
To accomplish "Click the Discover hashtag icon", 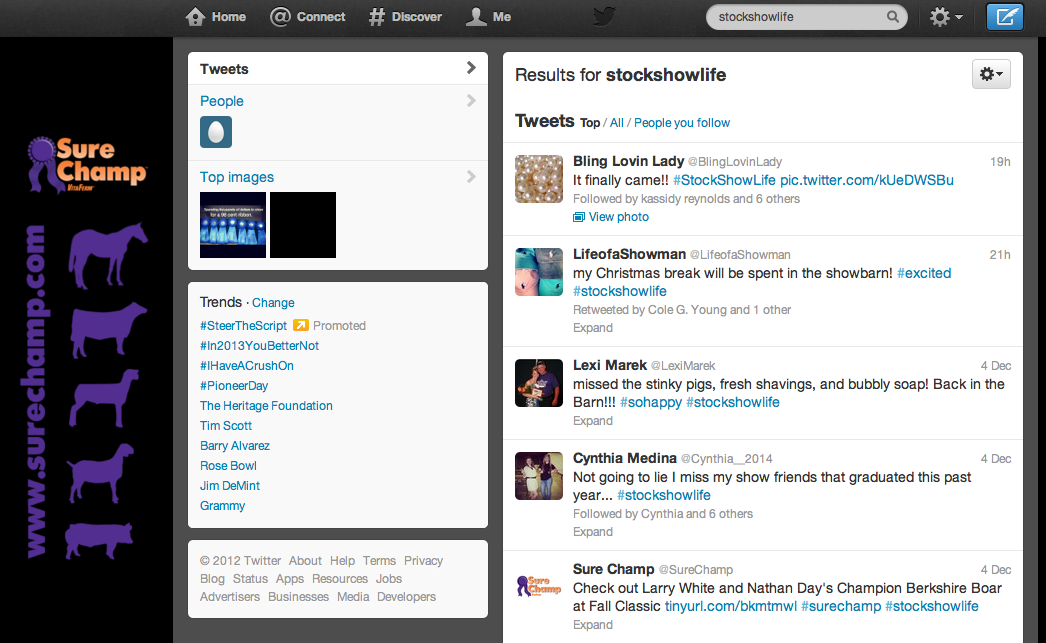I will pos(377,17).
